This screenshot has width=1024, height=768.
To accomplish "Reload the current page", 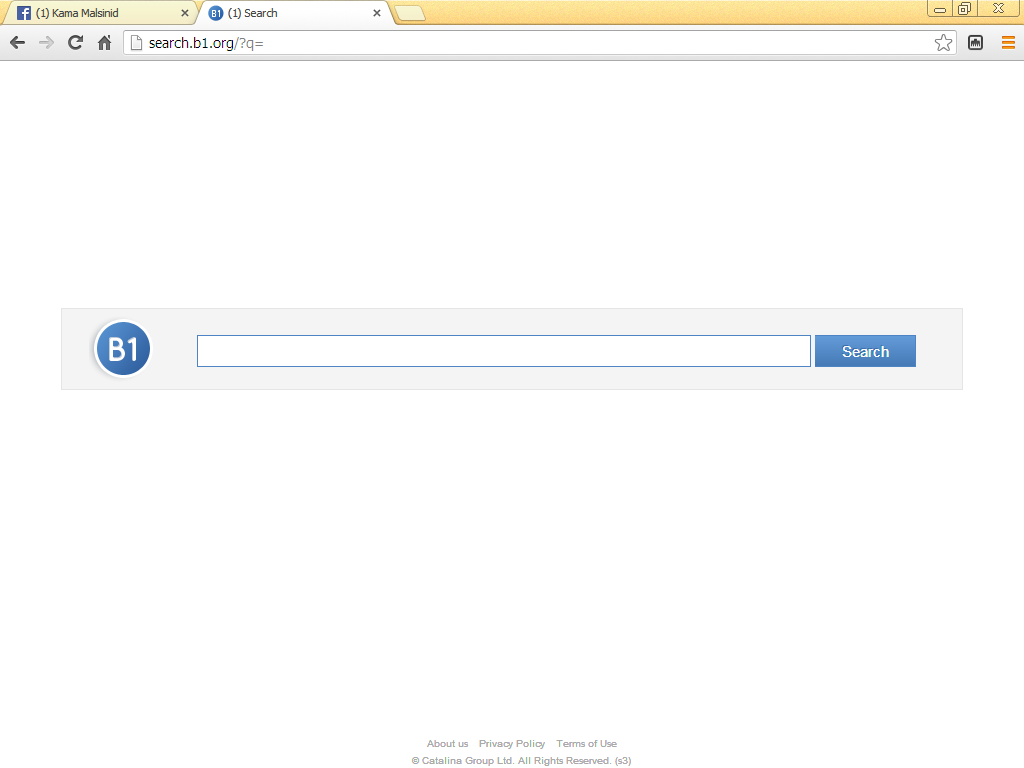I will point(76,43).
